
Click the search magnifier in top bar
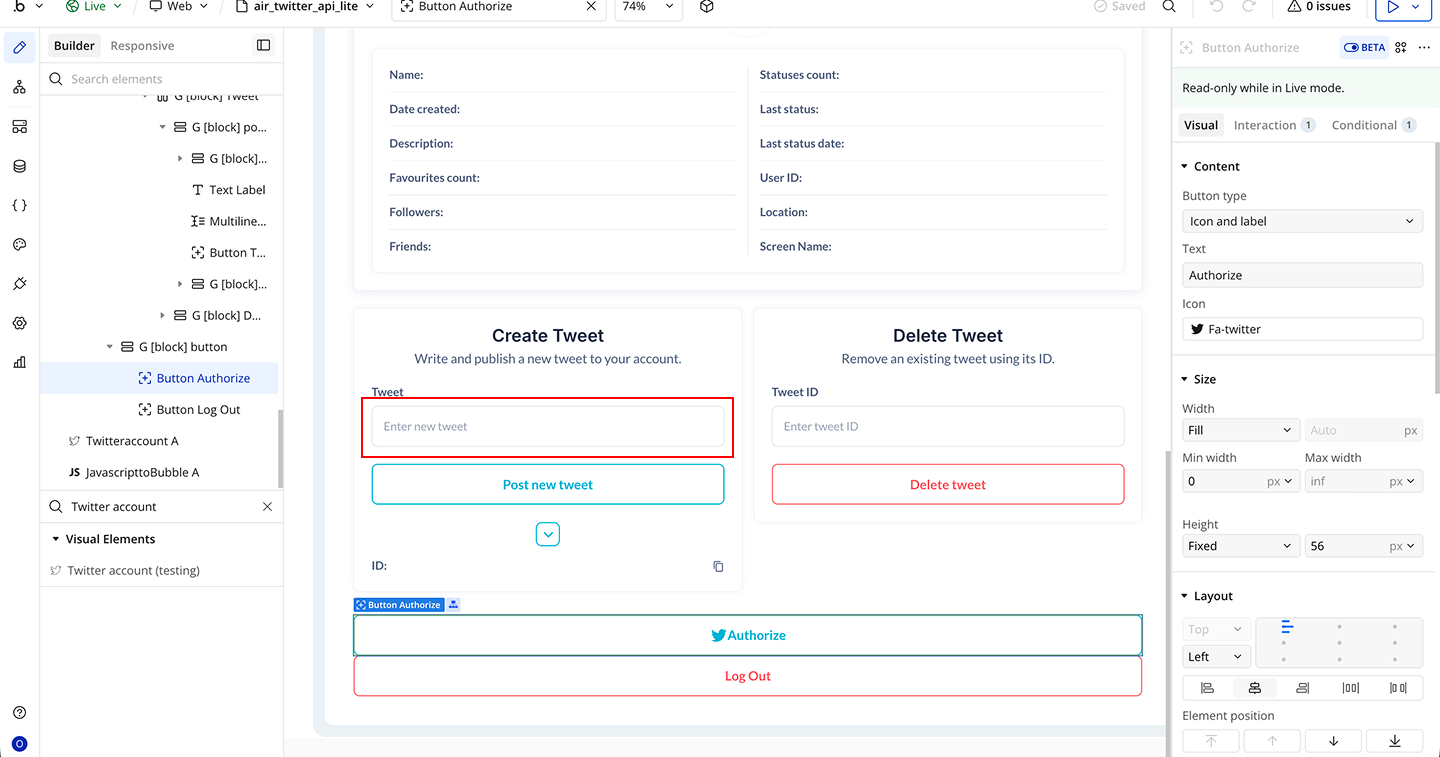pos(1169,7)
